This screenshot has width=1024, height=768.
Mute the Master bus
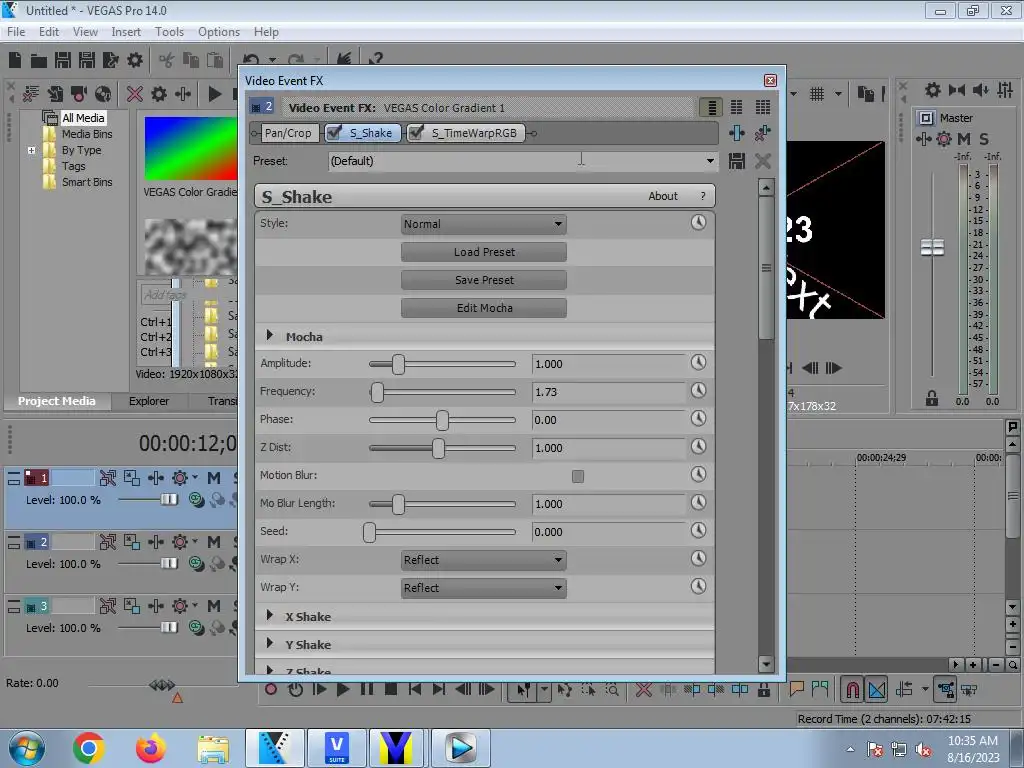[964, 138]
